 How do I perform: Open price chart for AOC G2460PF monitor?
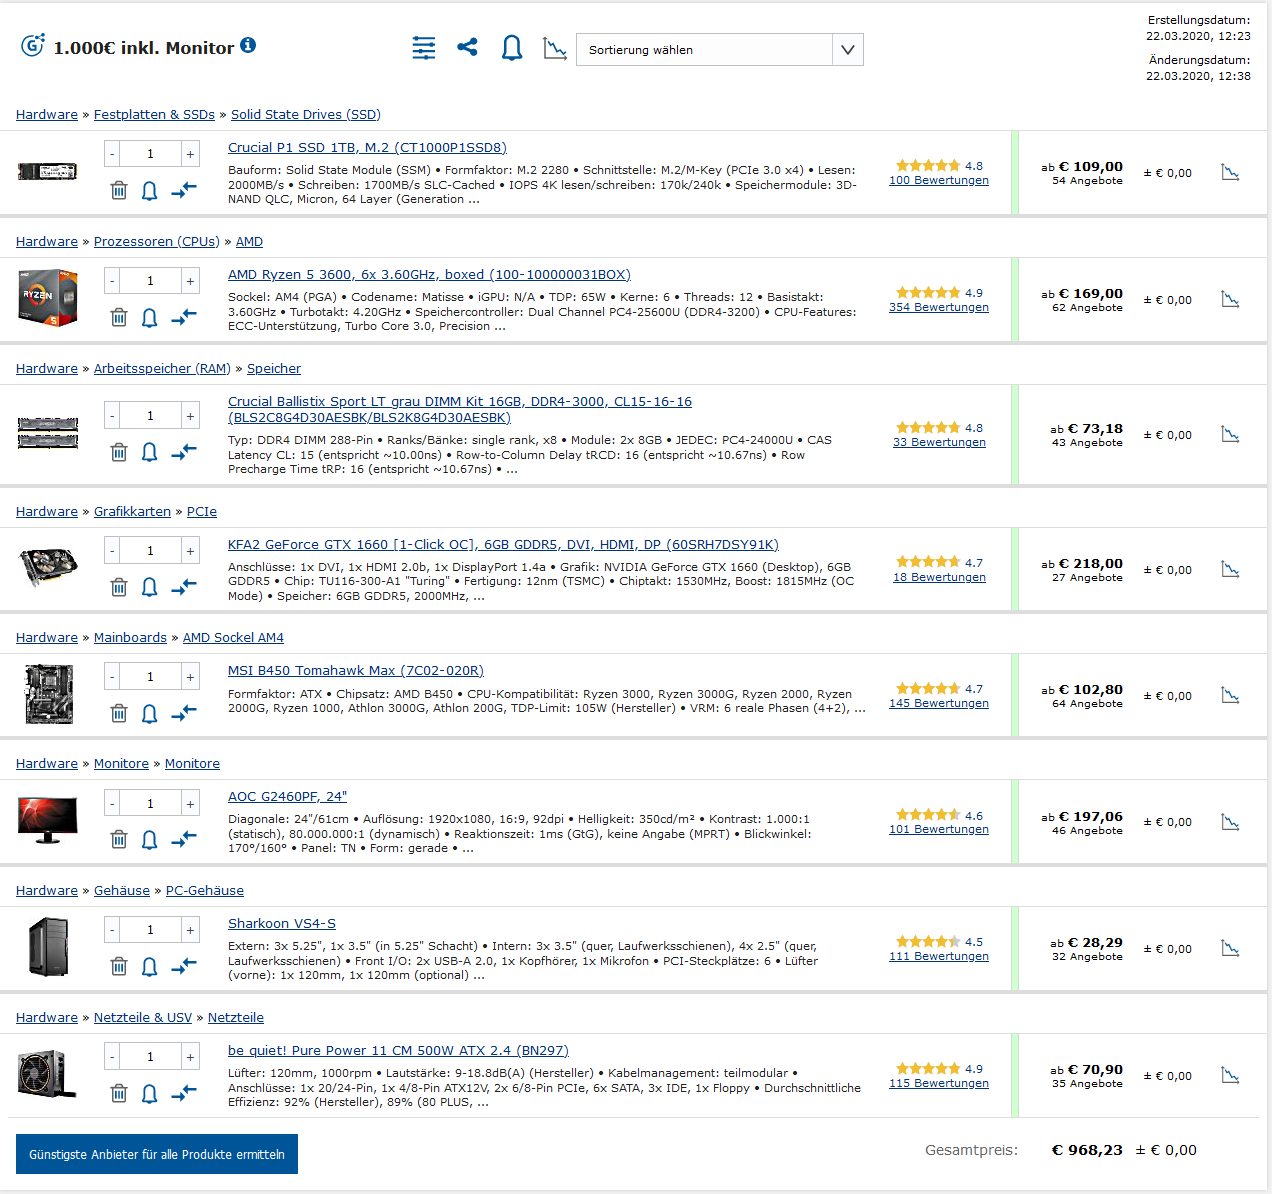click(1230, 821)
